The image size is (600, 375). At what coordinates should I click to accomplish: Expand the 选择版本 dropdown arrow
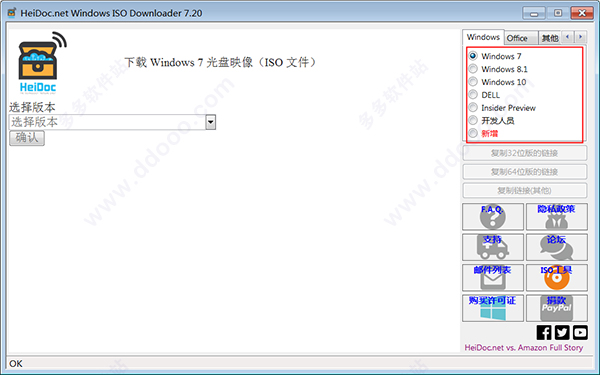point(210,122)
